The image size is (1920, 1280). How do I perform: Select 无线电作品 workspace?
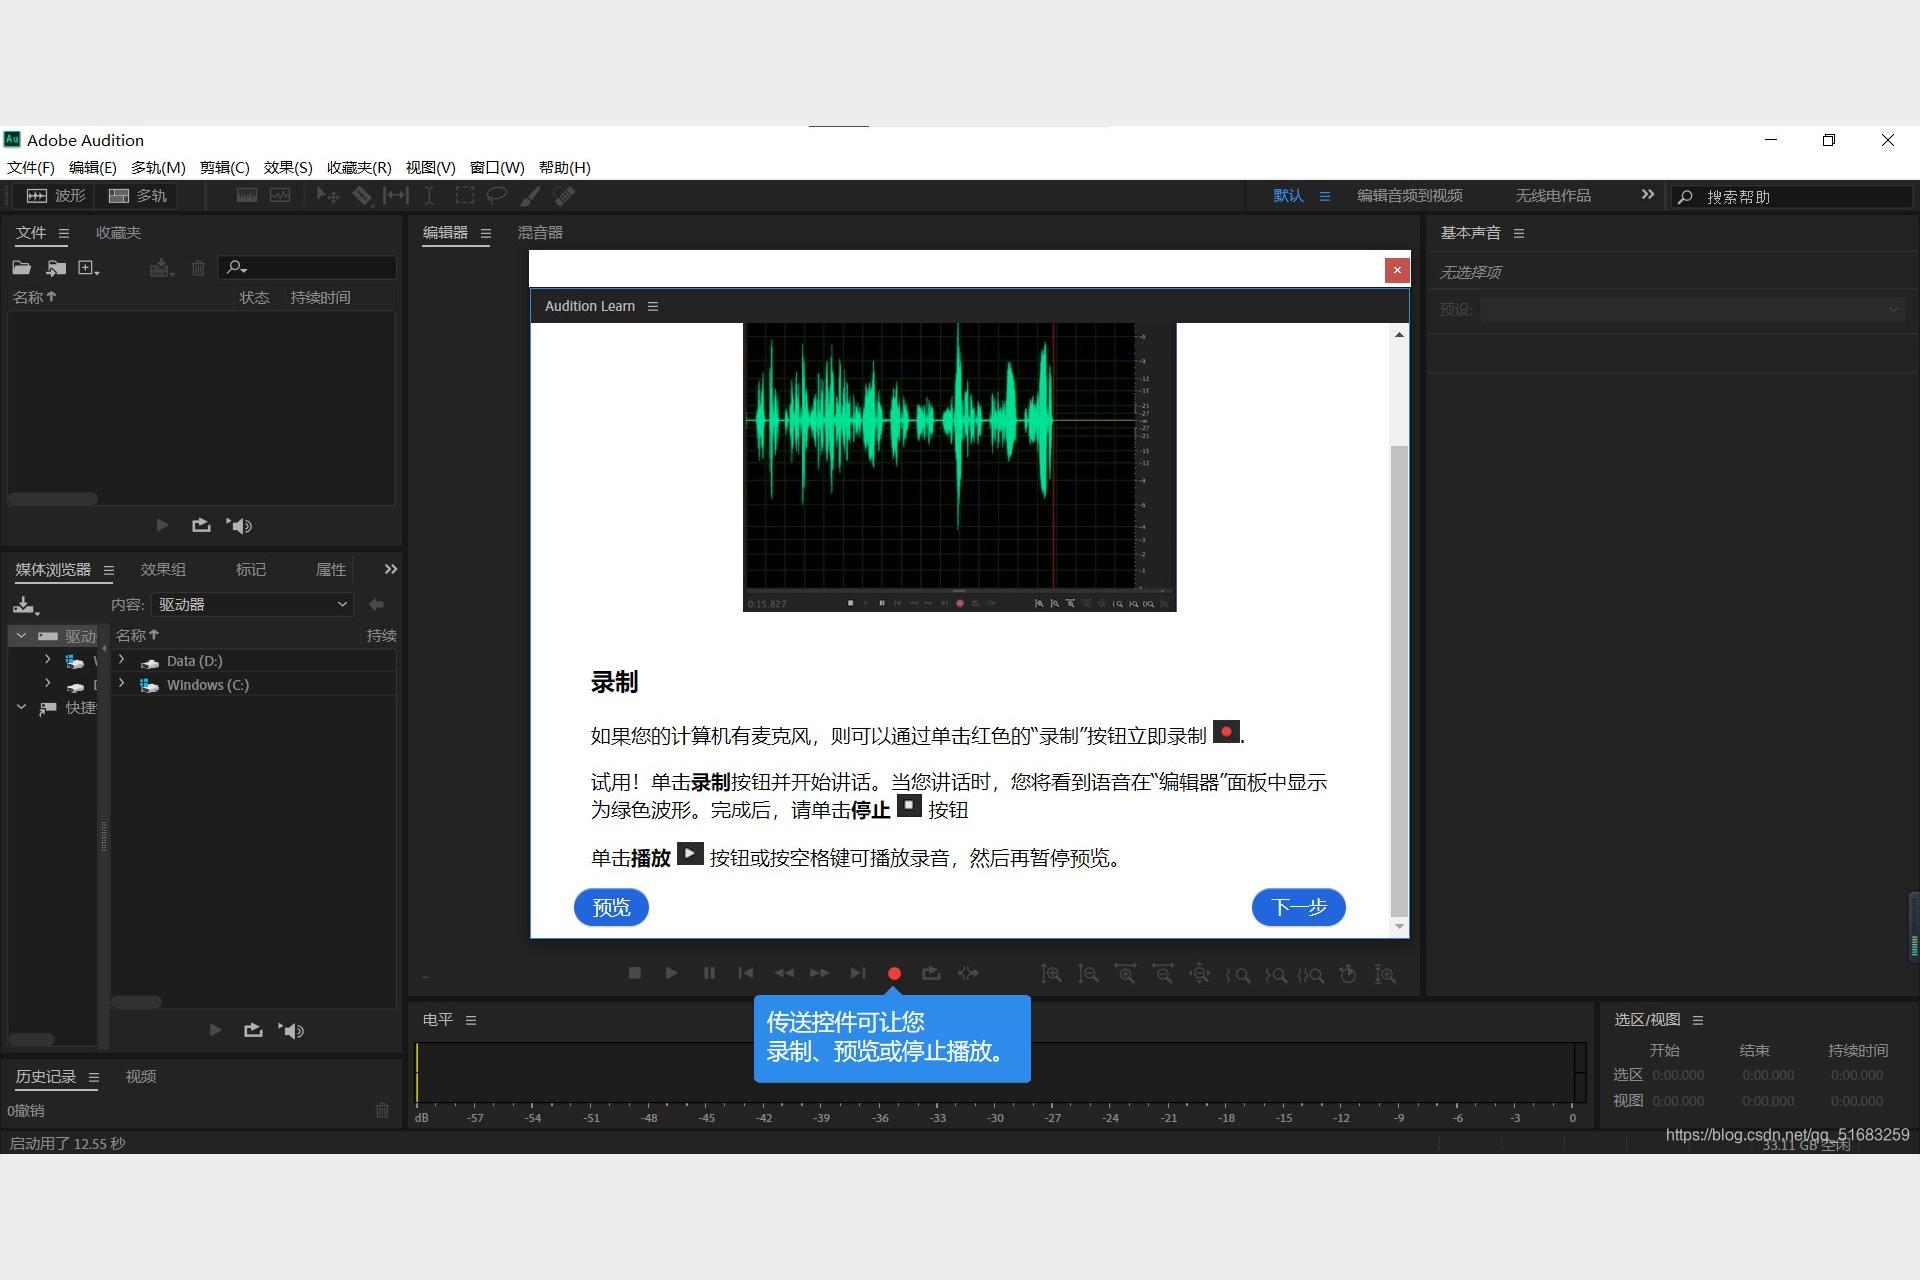tap(1552, 196)
